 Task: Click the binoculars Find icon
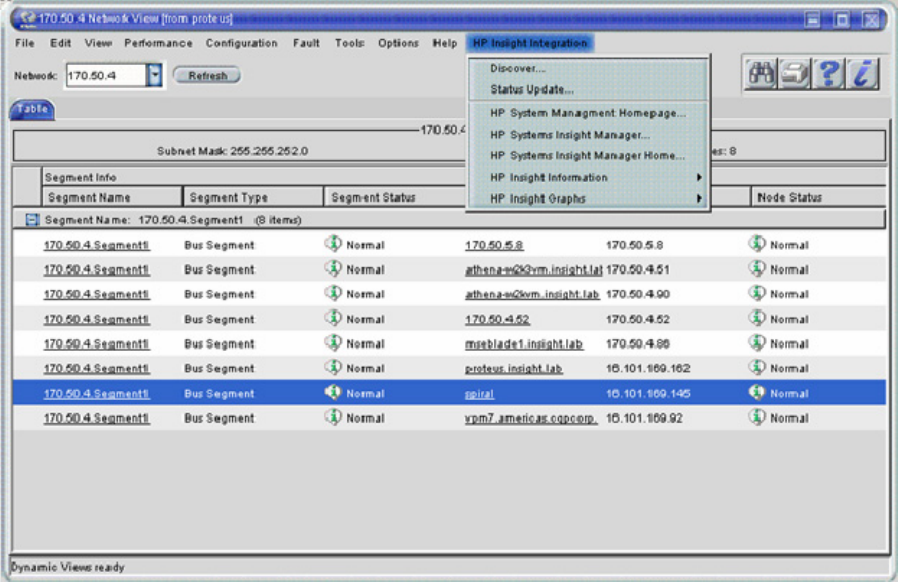point(761,73)
